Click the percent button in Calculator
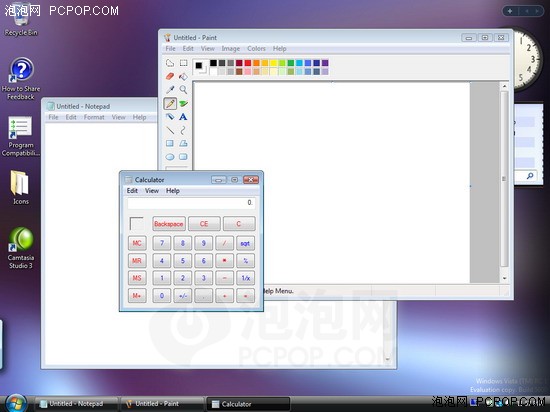Image resolution: width=550 pixels, height=412 pixels. tap(246, 261)
